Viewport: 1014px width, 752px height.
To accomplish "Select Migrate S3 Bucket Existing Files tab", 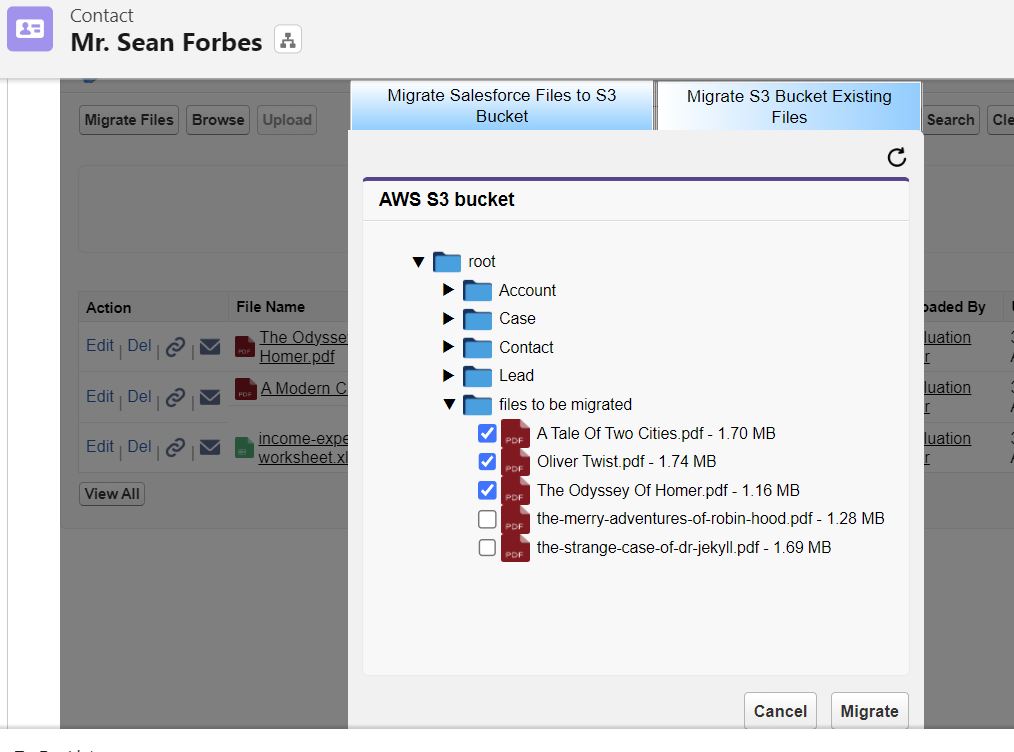I will (789, 106).
